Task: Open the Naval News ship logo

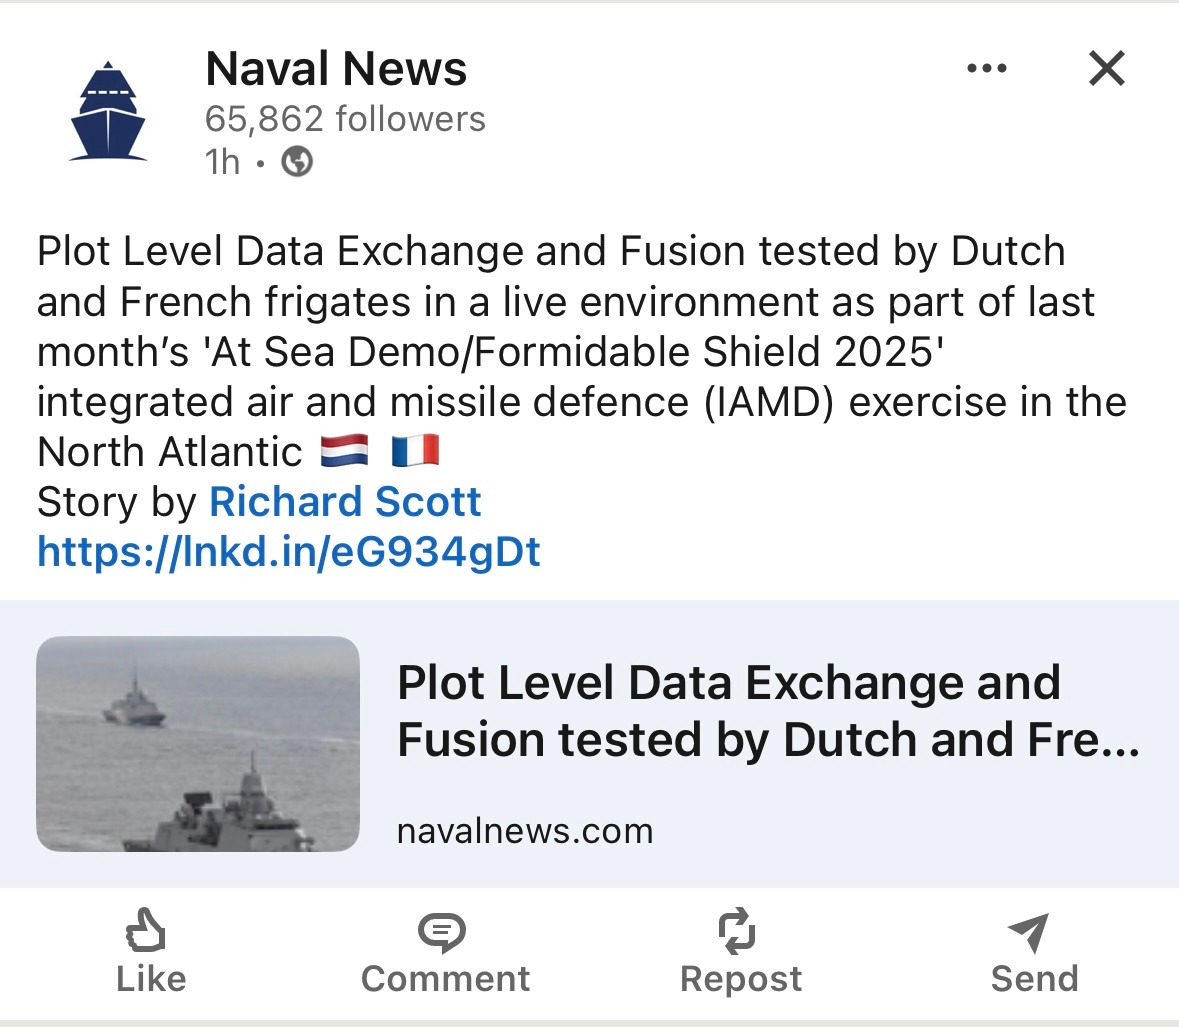Action: (x=108, y=111)
